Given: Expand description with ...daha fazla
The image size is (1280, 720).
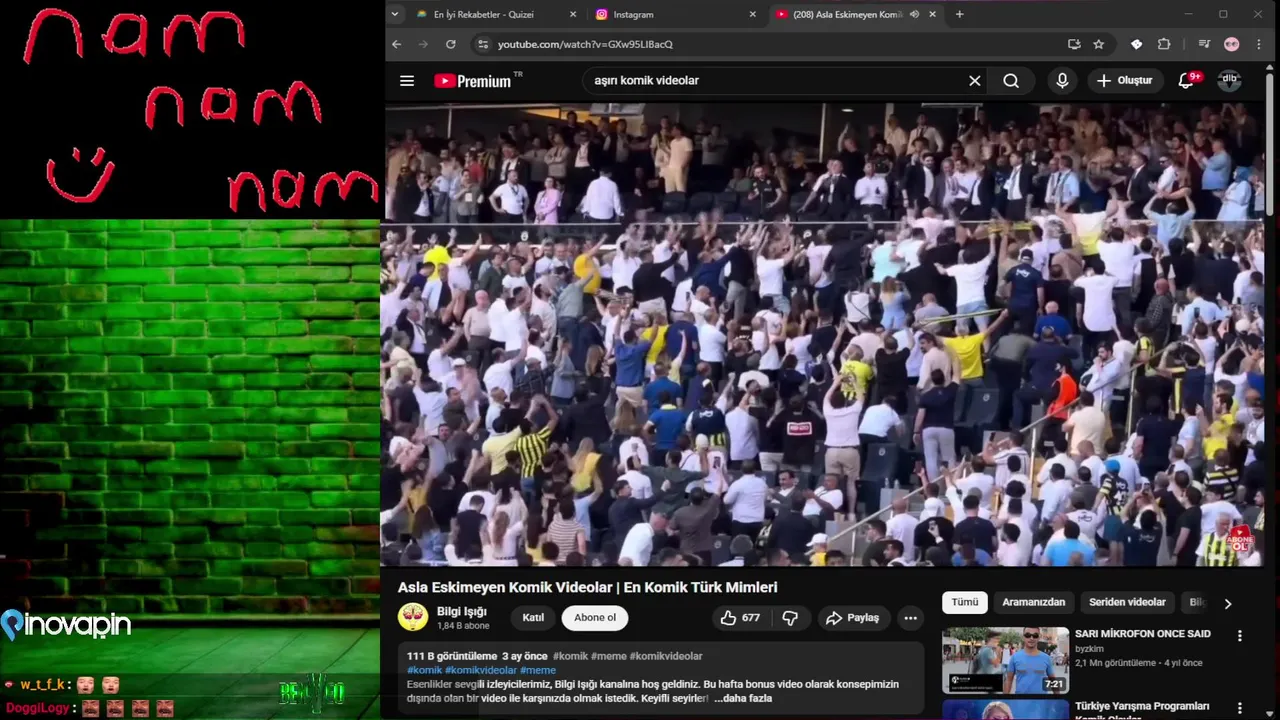Looking at the screenshot, I should point(743,698).
